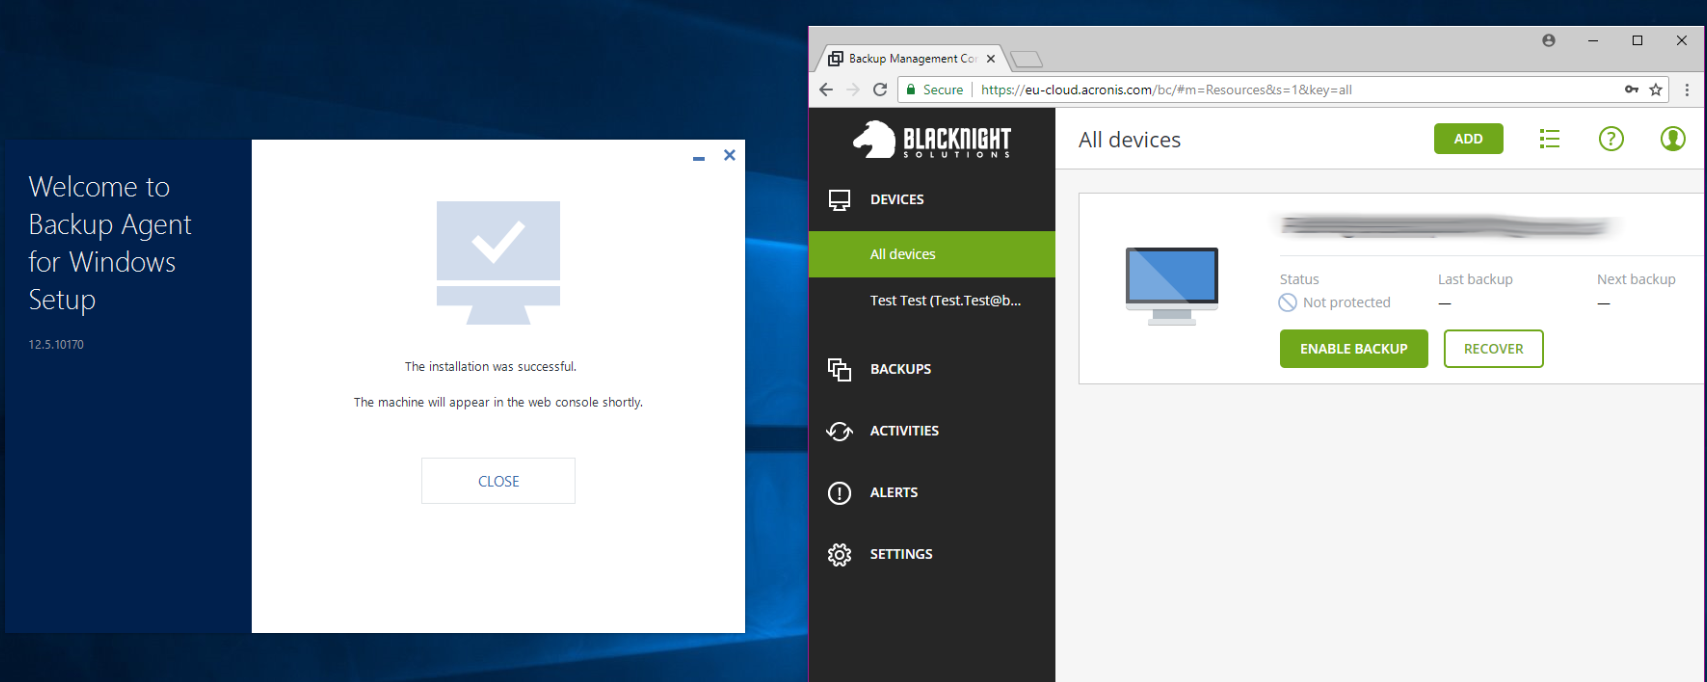The width and height of the screenshot is (1707, 682).
Task: Click 'The installation was successful.' message
Action: click(x=491, y=367)
